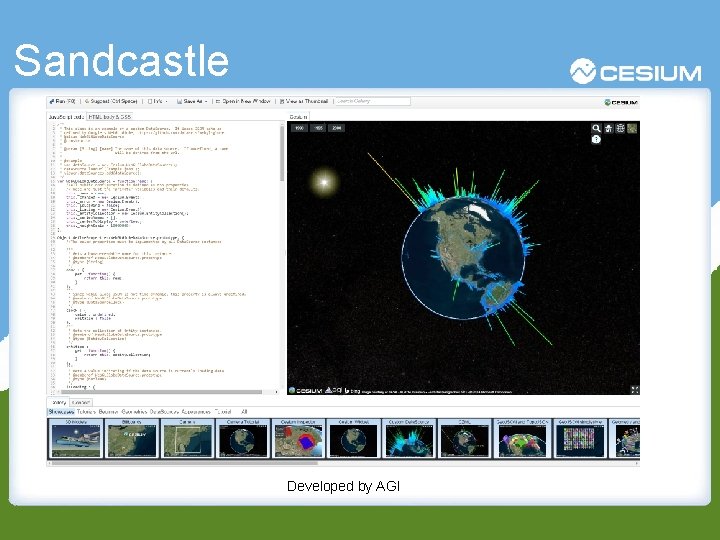Select the Showcases gallery category
This screenshot has height=540, width=720.
pyautogui.click(x=61, y=412)
